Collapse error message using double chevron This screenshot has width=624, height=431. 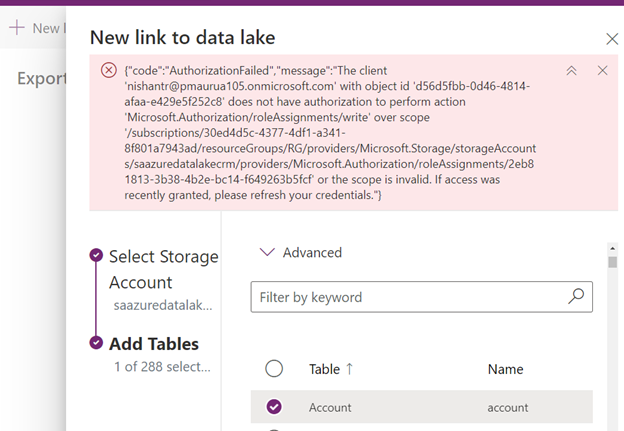[x=572, y=70]
